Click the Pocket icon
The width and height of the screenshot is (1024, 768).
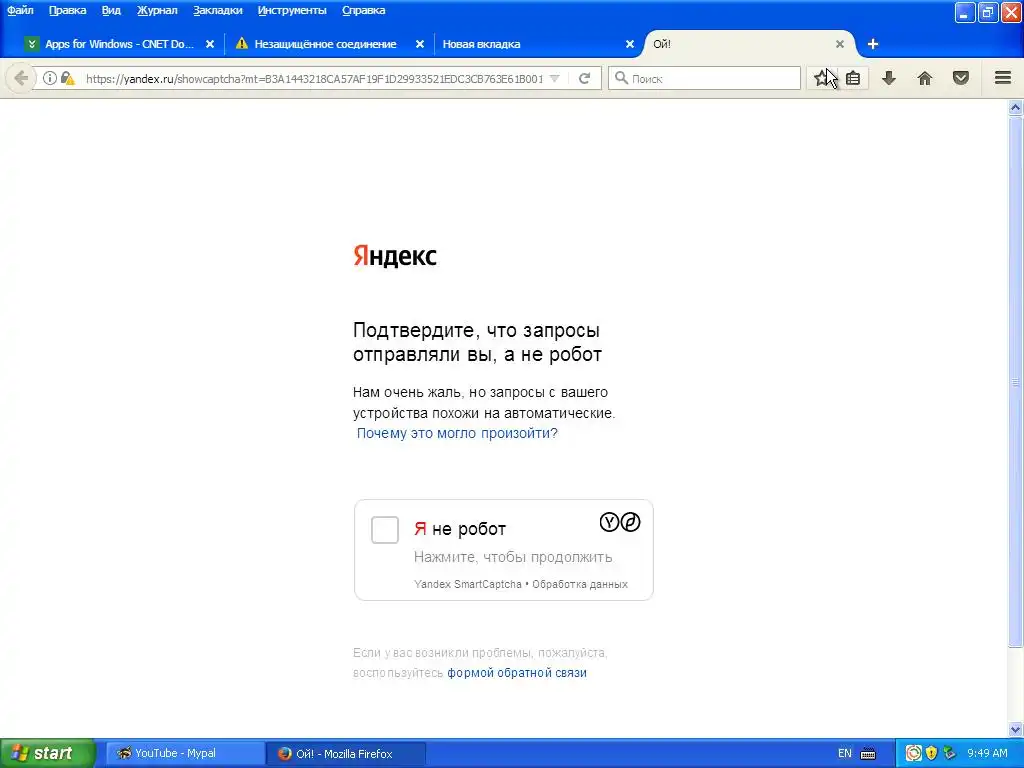(x=961, y=78)
